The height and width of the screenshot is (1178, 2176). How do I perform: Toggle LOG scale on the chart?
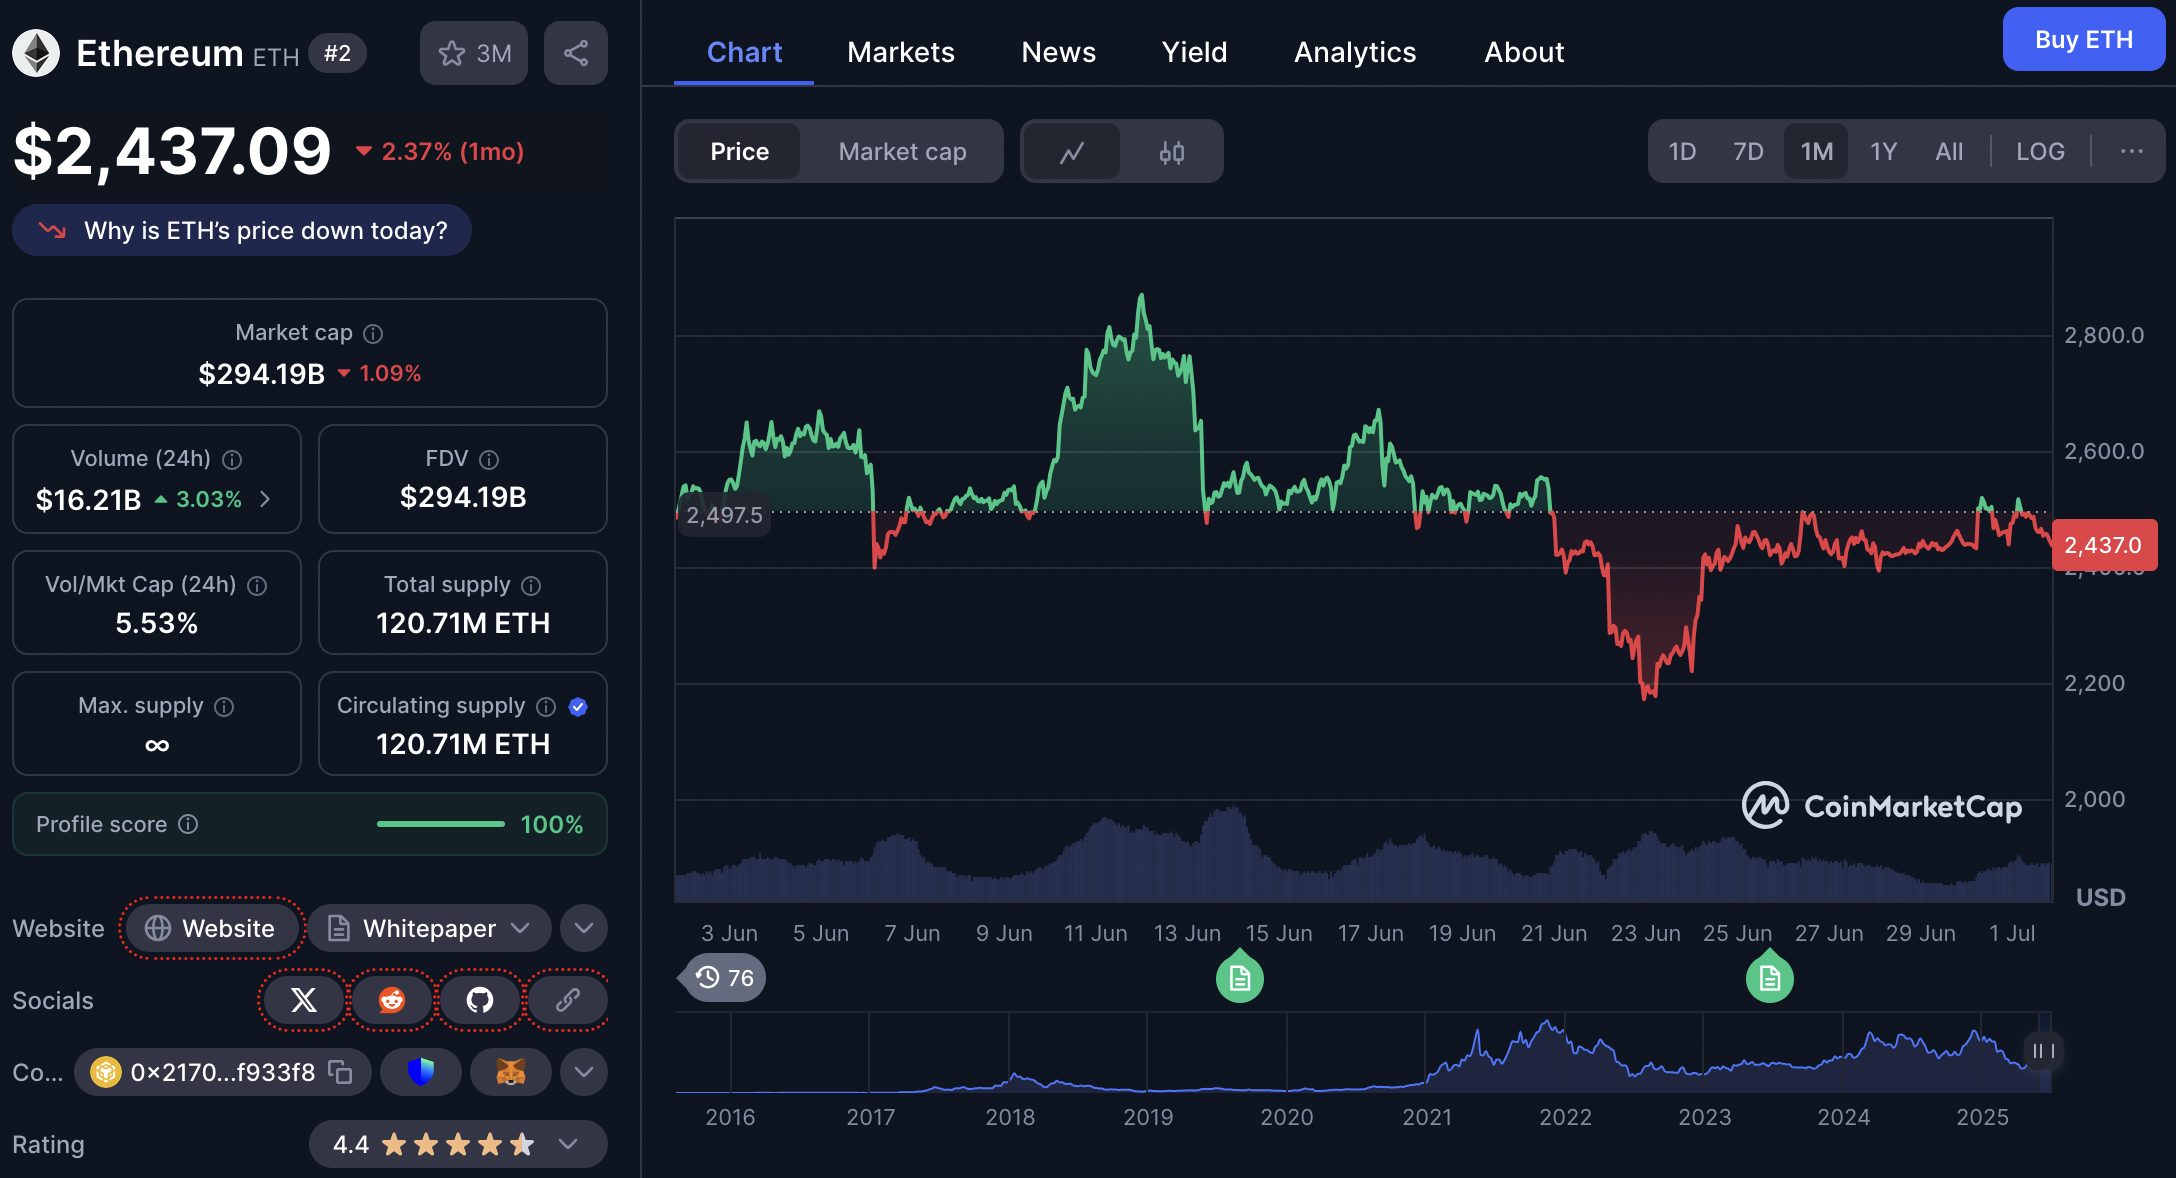coord(2040,152)
